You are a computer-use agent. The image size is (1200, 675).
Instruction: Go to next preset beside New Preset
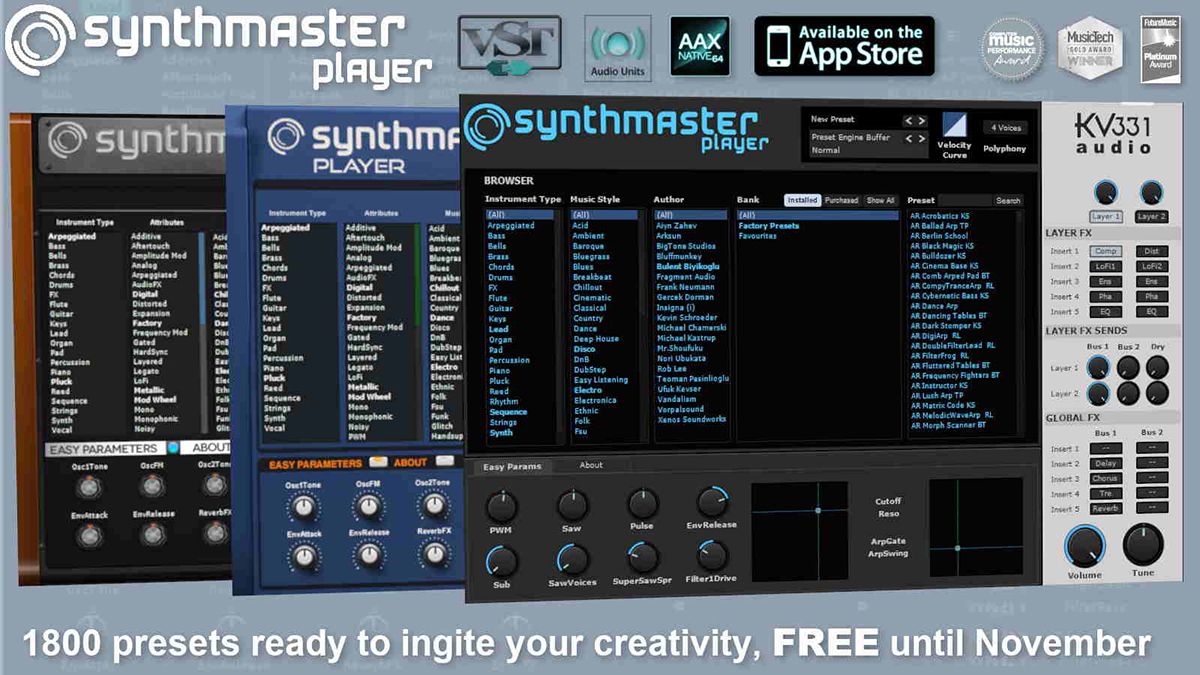[922, 120]
